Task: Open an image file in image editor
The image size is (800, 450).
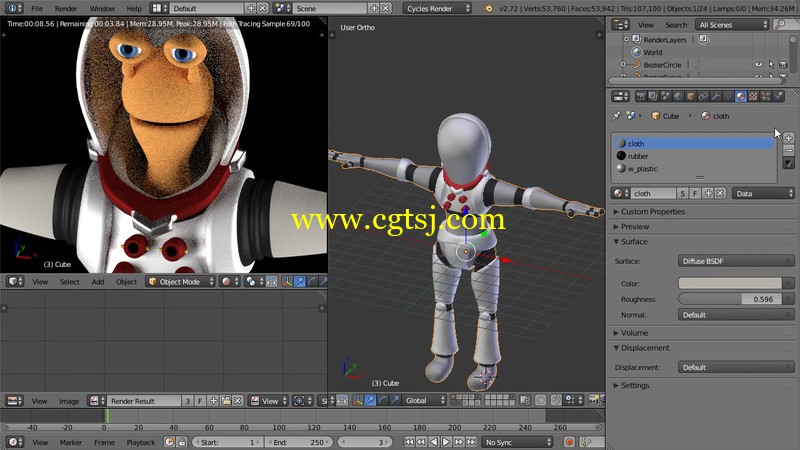Action: [226, 401]
